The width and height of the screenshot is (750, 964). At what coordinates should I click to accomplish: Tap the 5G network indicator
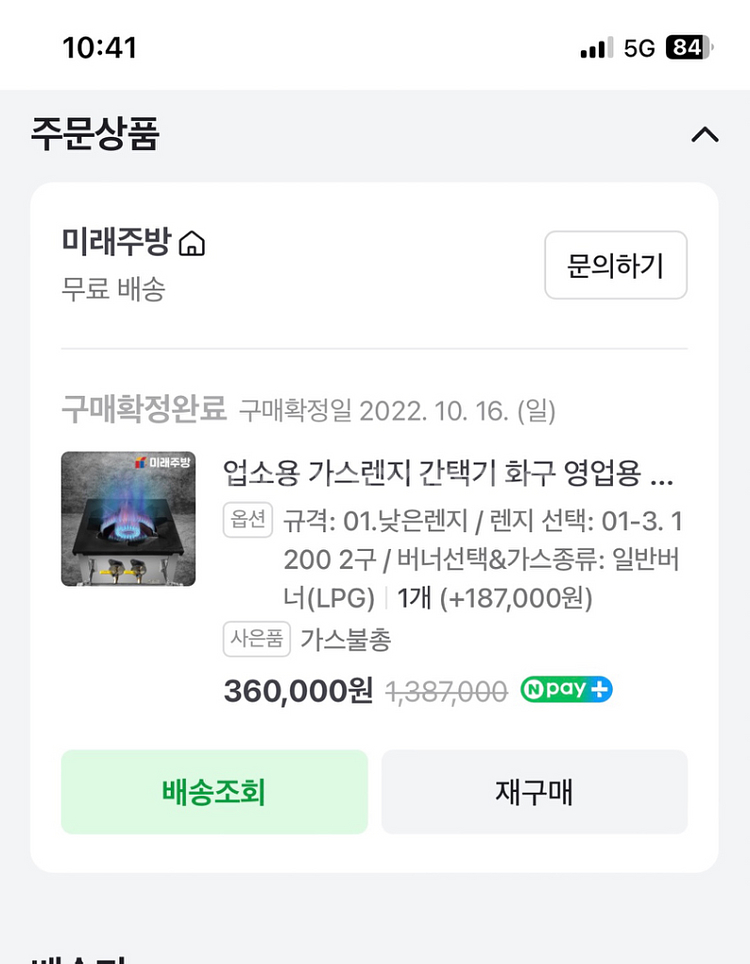[x=639, y=48]
